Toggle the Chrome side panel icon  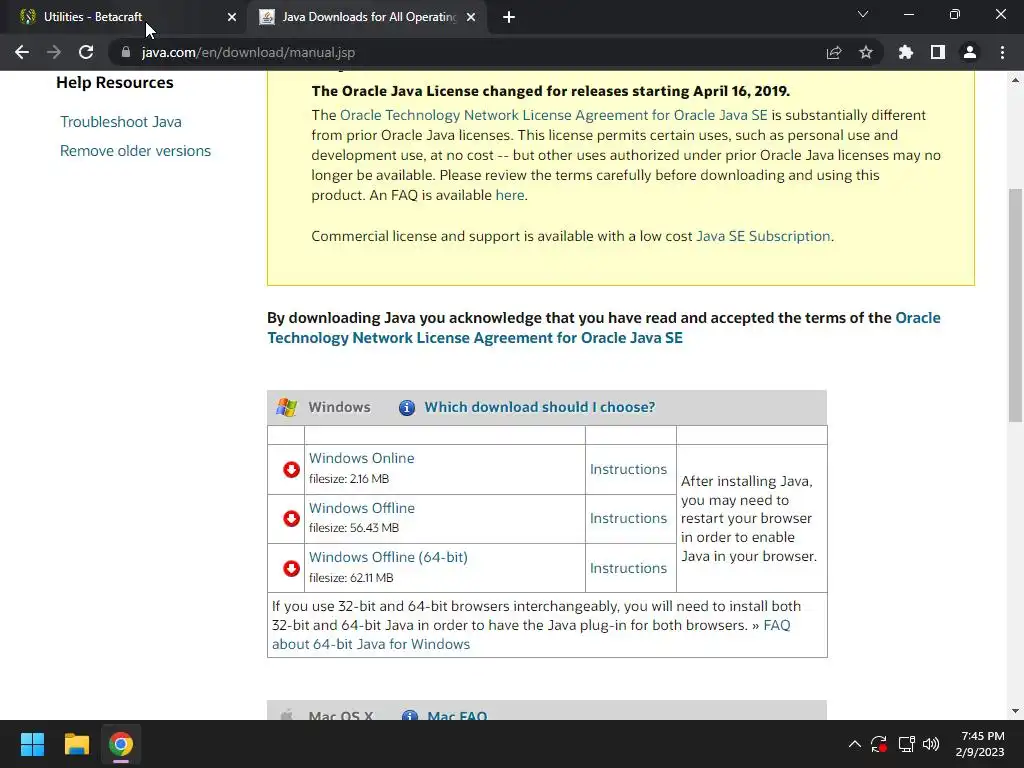coord(938,52)
